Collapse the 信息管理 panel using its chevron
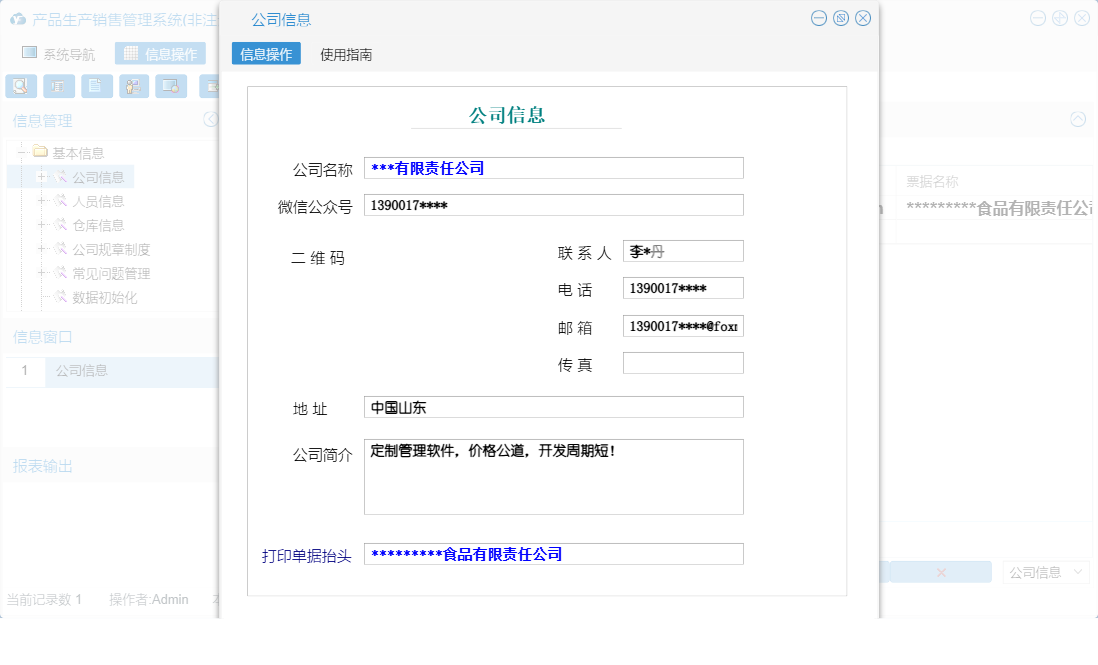The height and width of the screenshot is (665, 1098). pyautogui.click(x=209, y=119)
